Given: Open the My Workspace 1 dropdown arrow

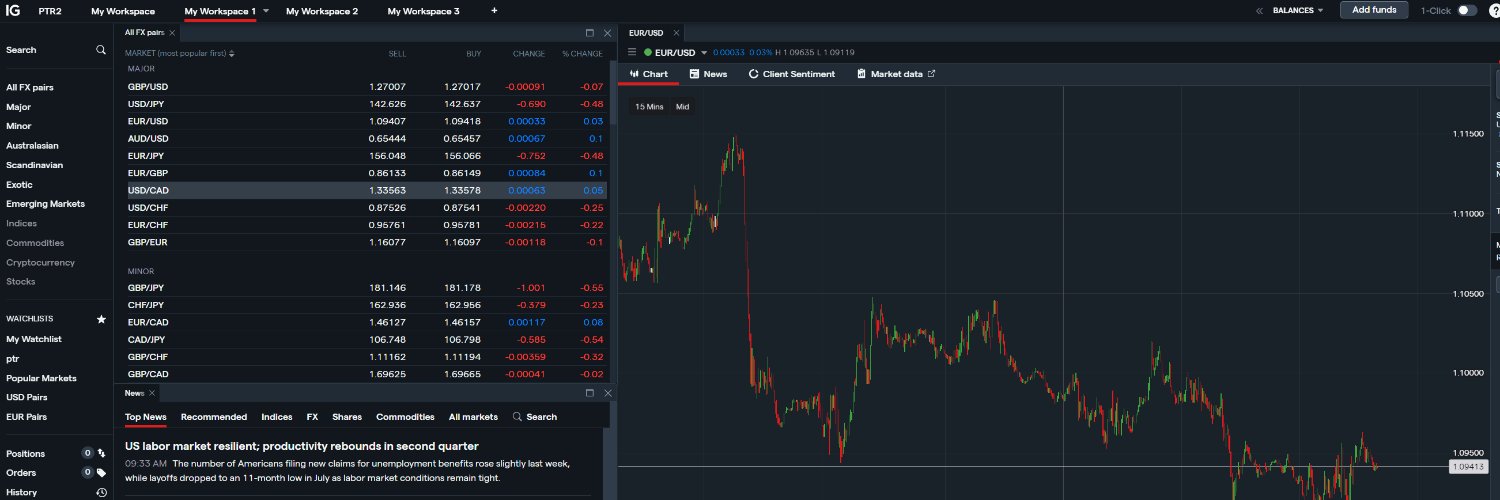Looking at the screenshot, I should [x=266, y=11].
